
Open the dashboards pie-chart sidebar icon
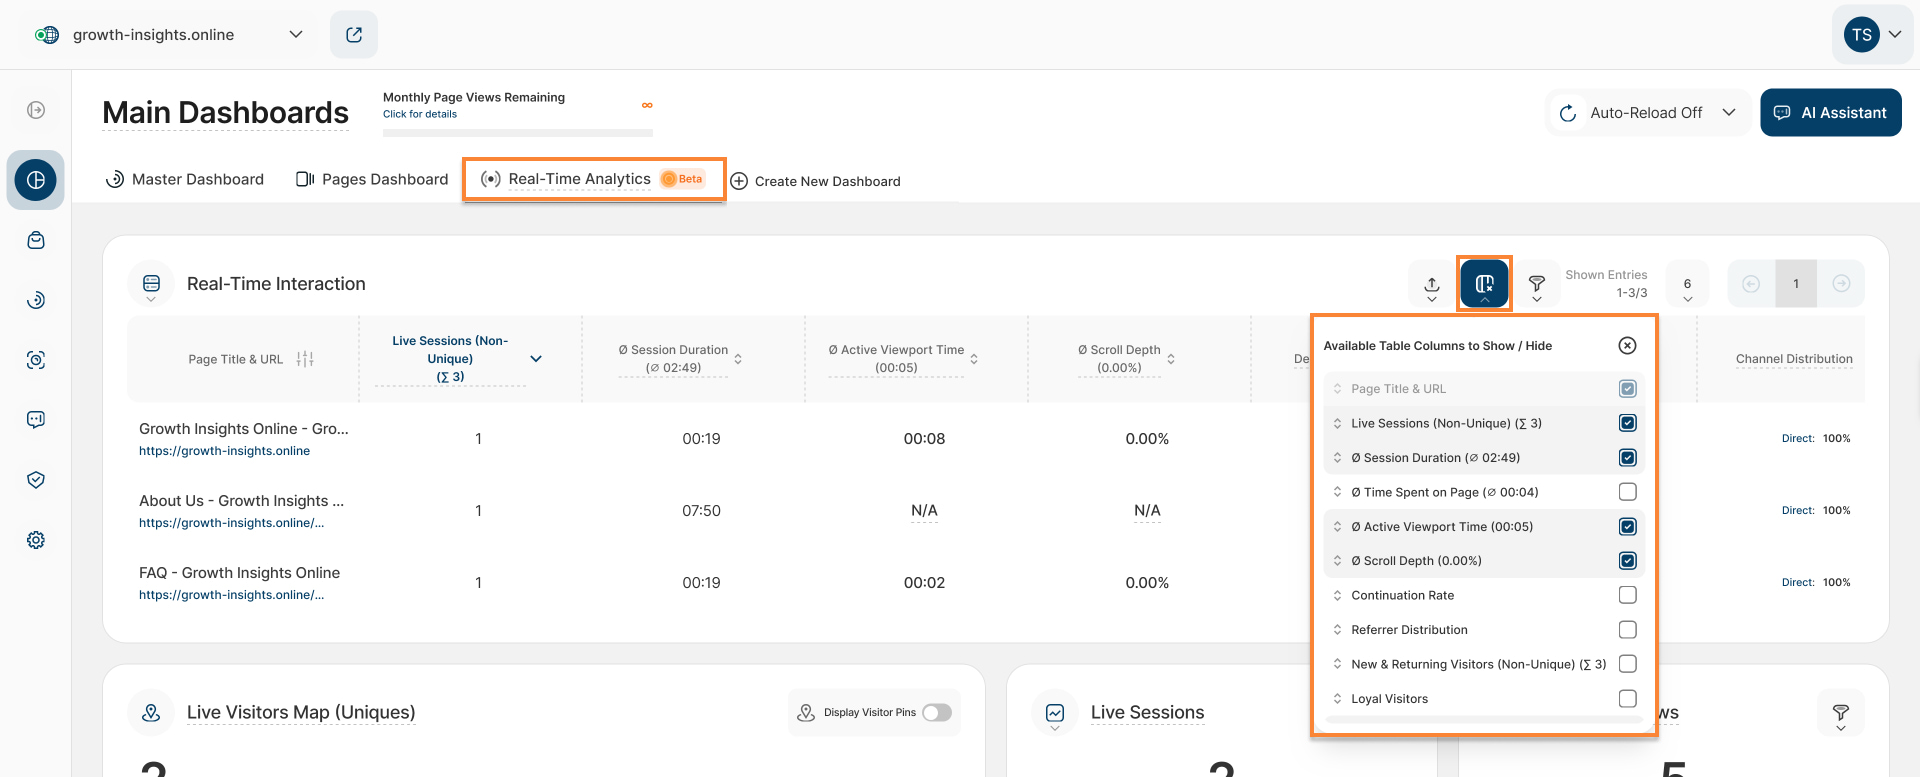[x=36, y=180]
